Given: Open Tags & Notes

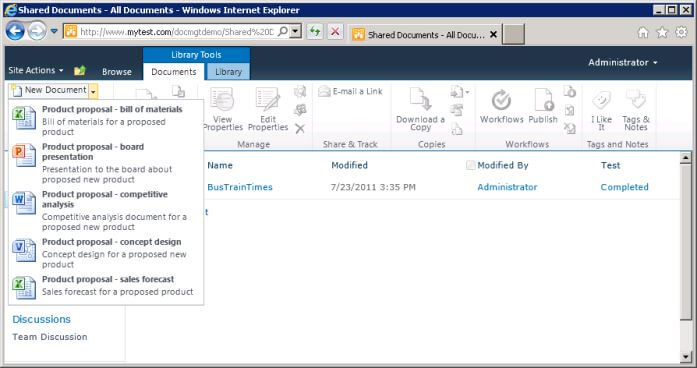Looking at the screenshot, I should pyautogui.click(x=636, y=109).
